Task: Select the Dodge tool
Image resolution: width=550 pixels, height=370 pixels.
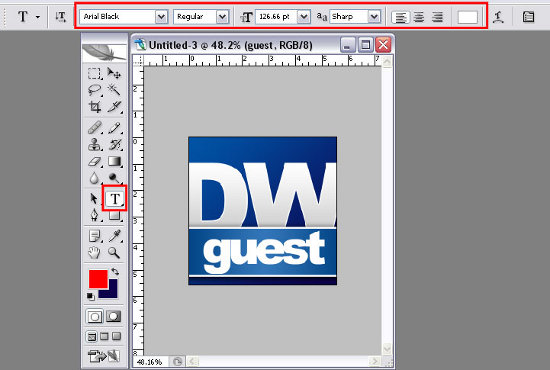Action: pyautogui.click(x=114, y=178)
